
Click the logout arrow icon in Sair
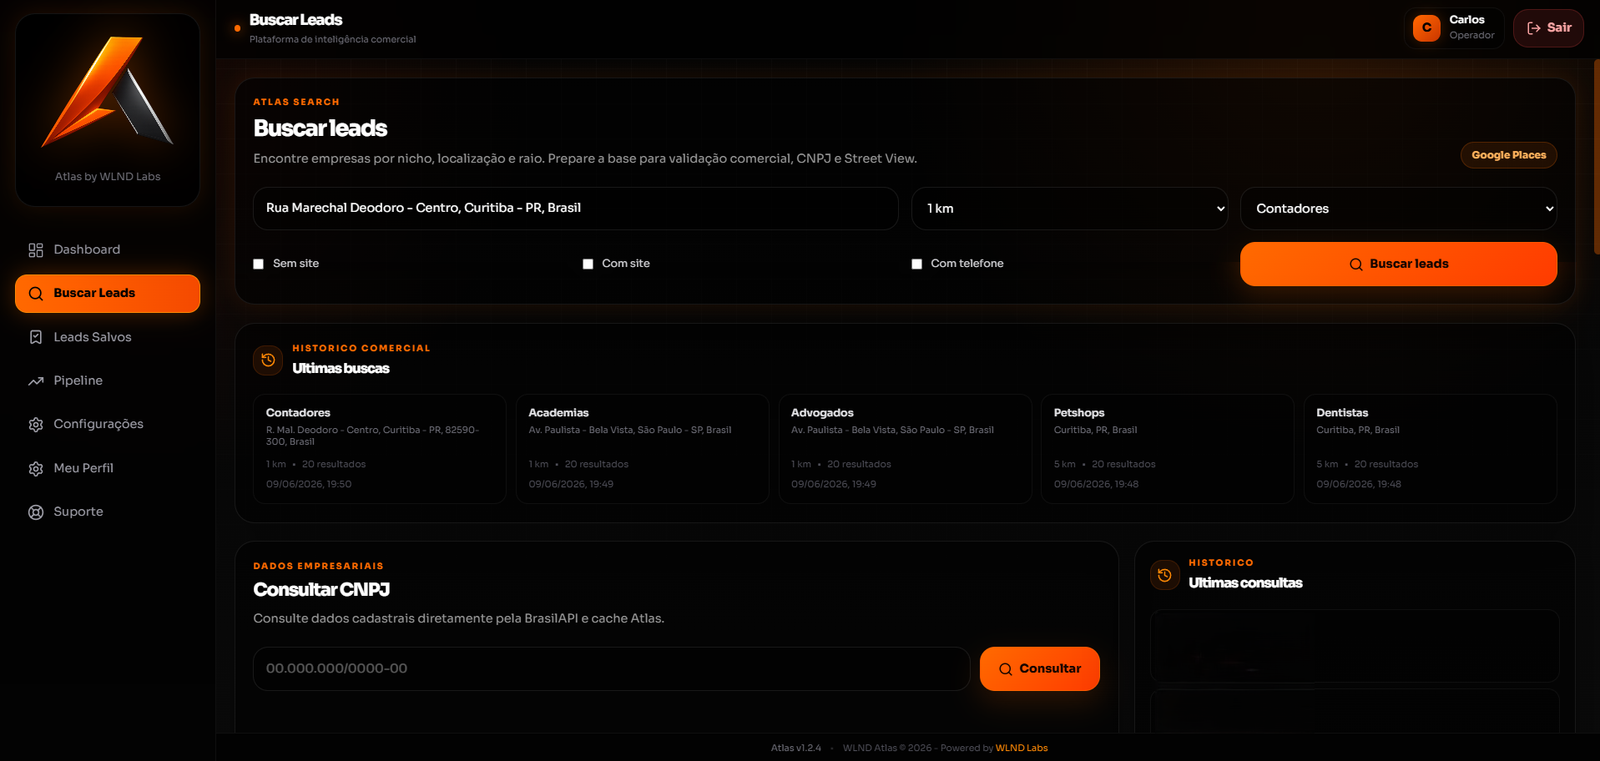tap(1534, 28)
